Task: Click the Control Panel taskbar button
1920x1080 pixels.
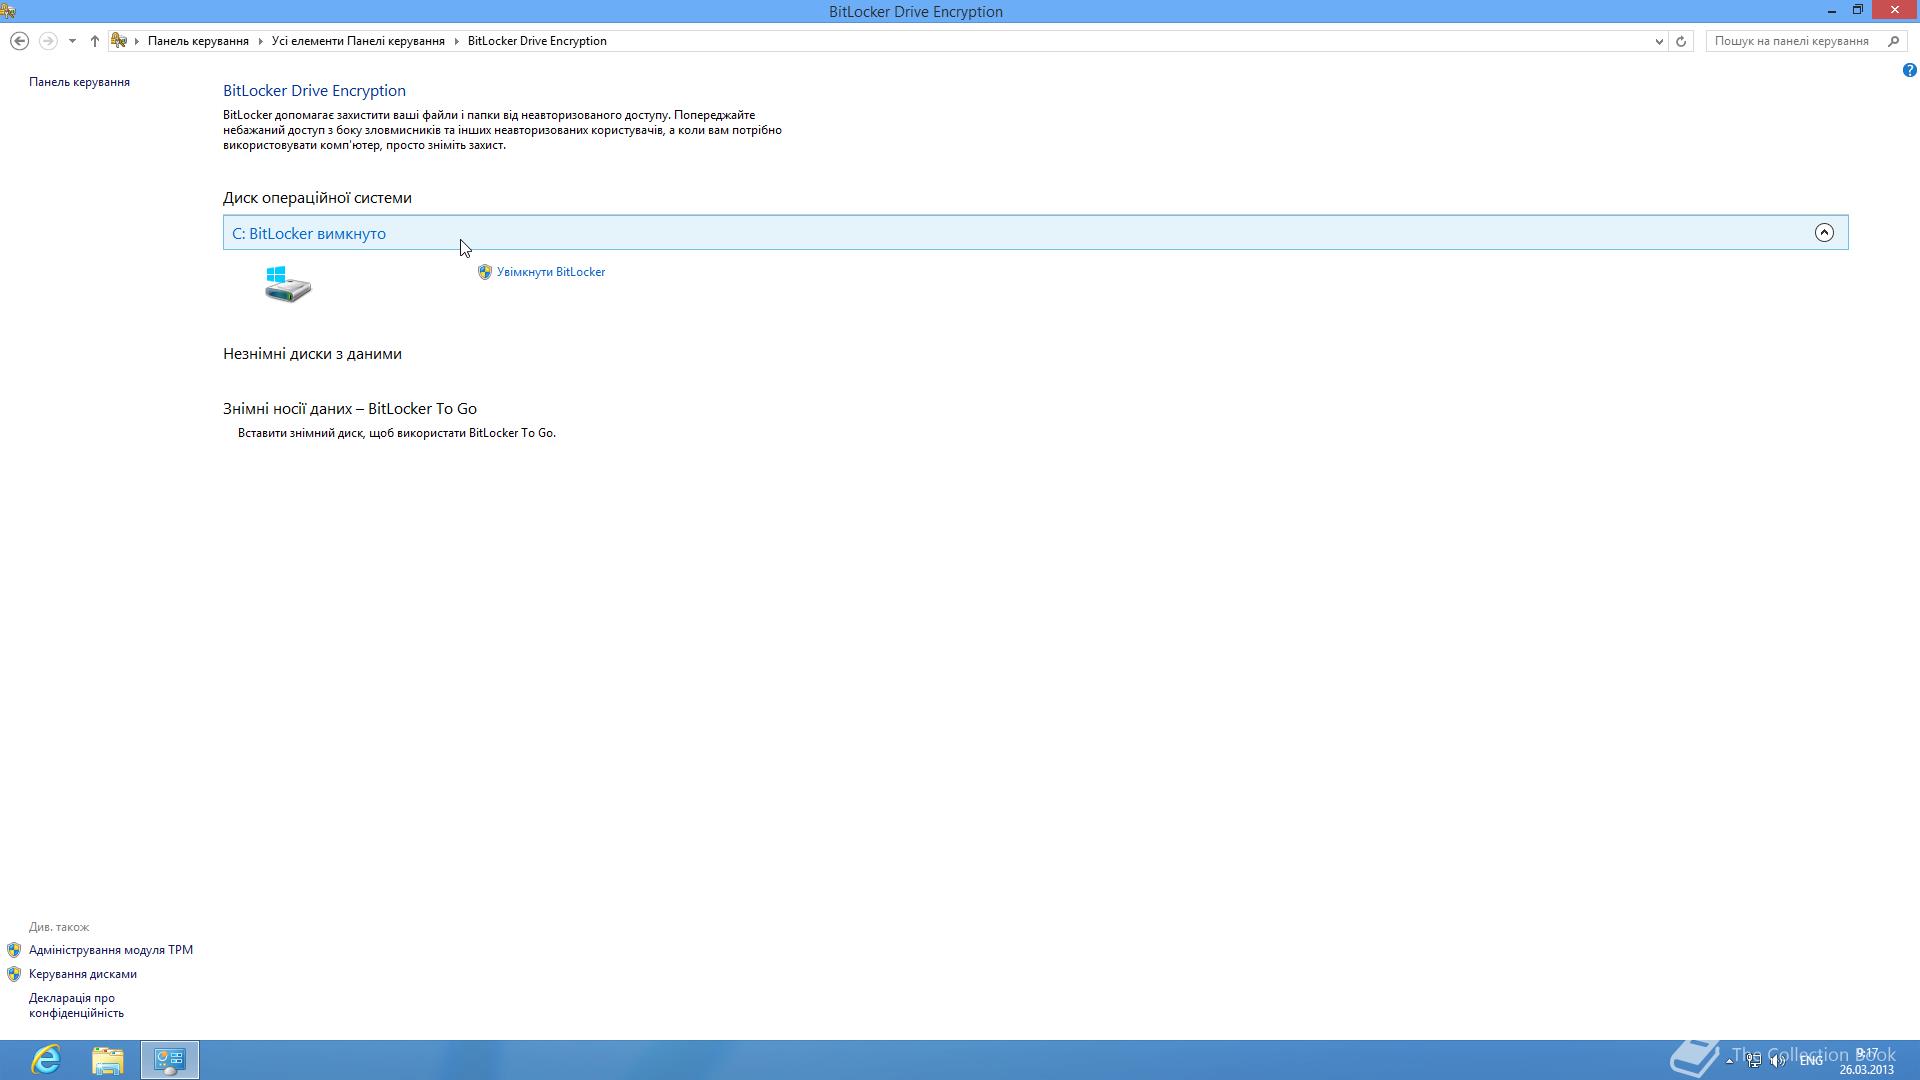Action: 170,1060
